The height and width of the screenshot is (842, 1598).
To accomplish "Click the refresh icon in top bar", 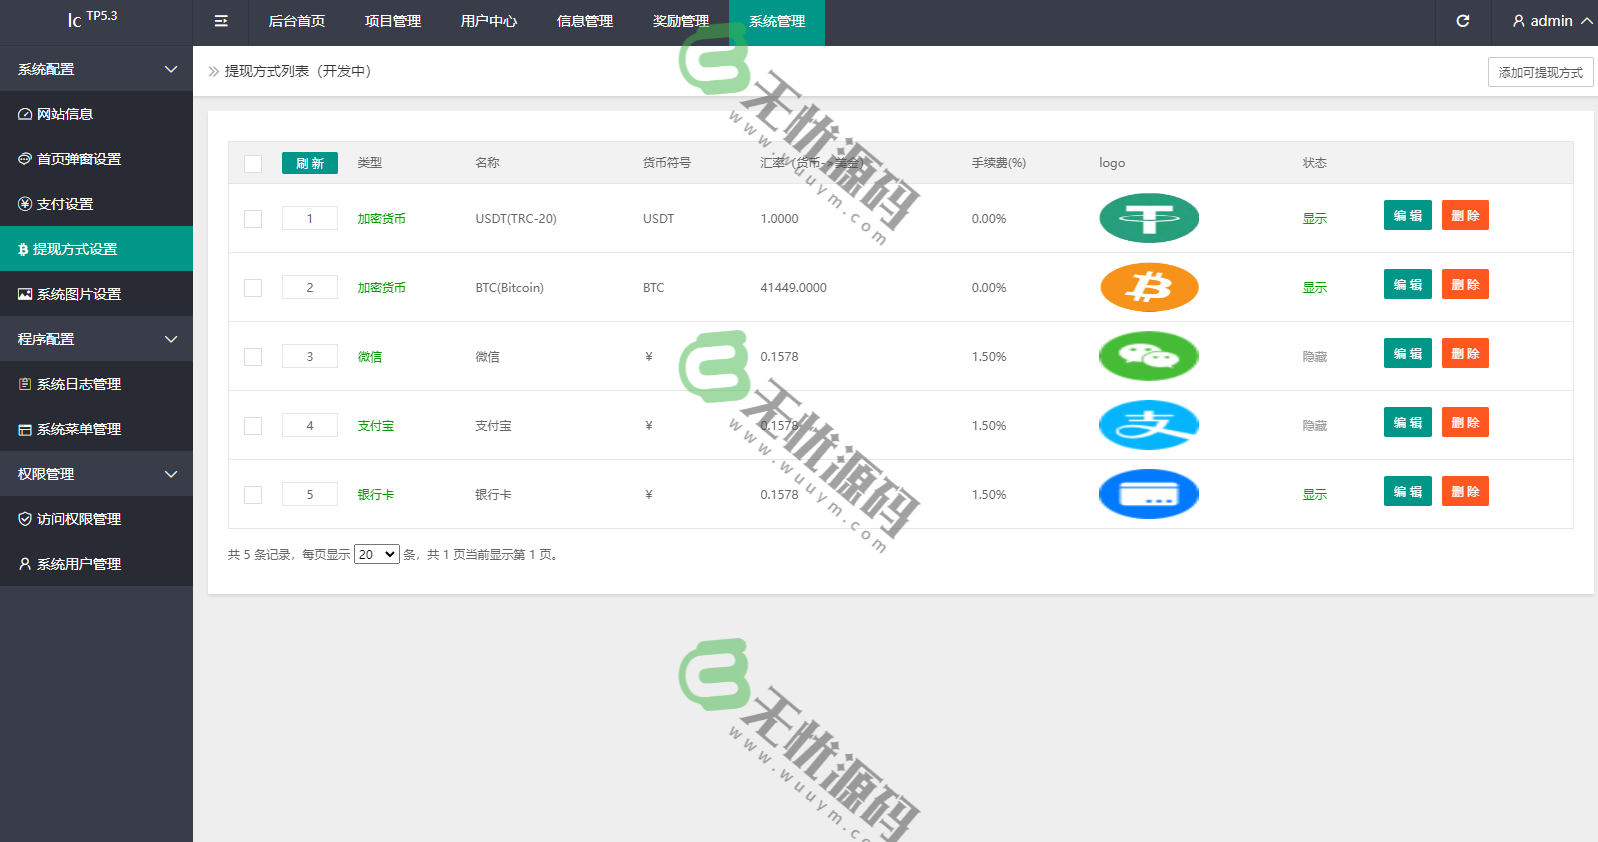I will click(1462, 21).
